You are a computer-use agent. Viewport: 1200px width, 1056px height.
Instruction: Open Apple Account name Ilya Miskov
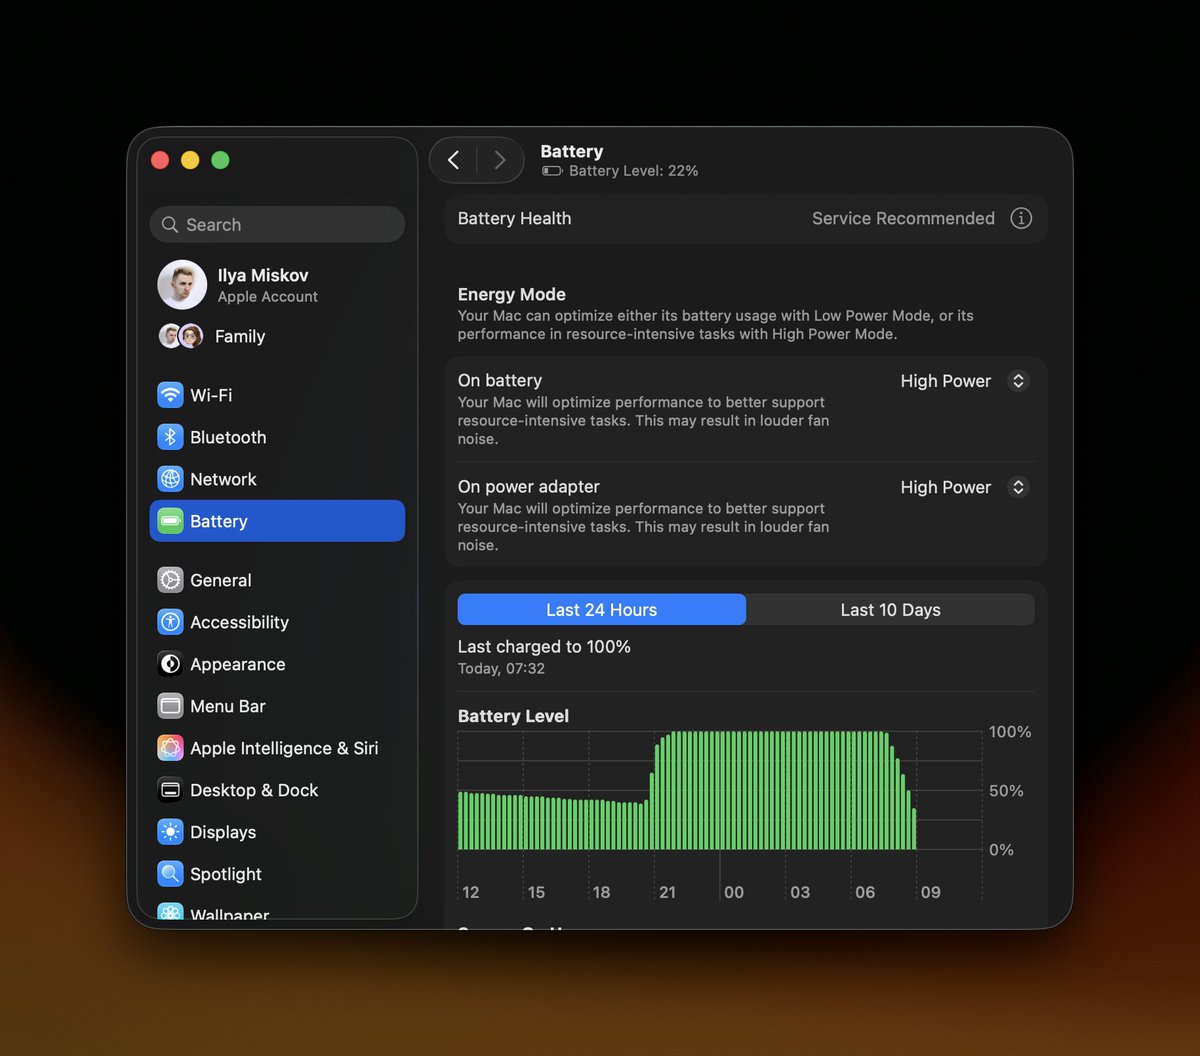tap(263, 275)
